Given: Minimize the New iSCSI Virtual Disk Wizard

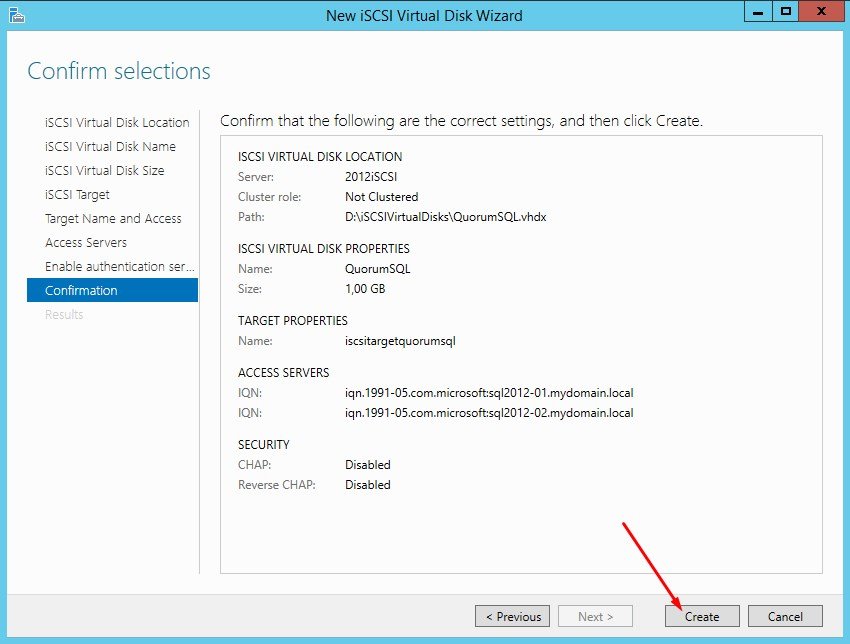Looking at the screenshot, I should coord(757,12).
